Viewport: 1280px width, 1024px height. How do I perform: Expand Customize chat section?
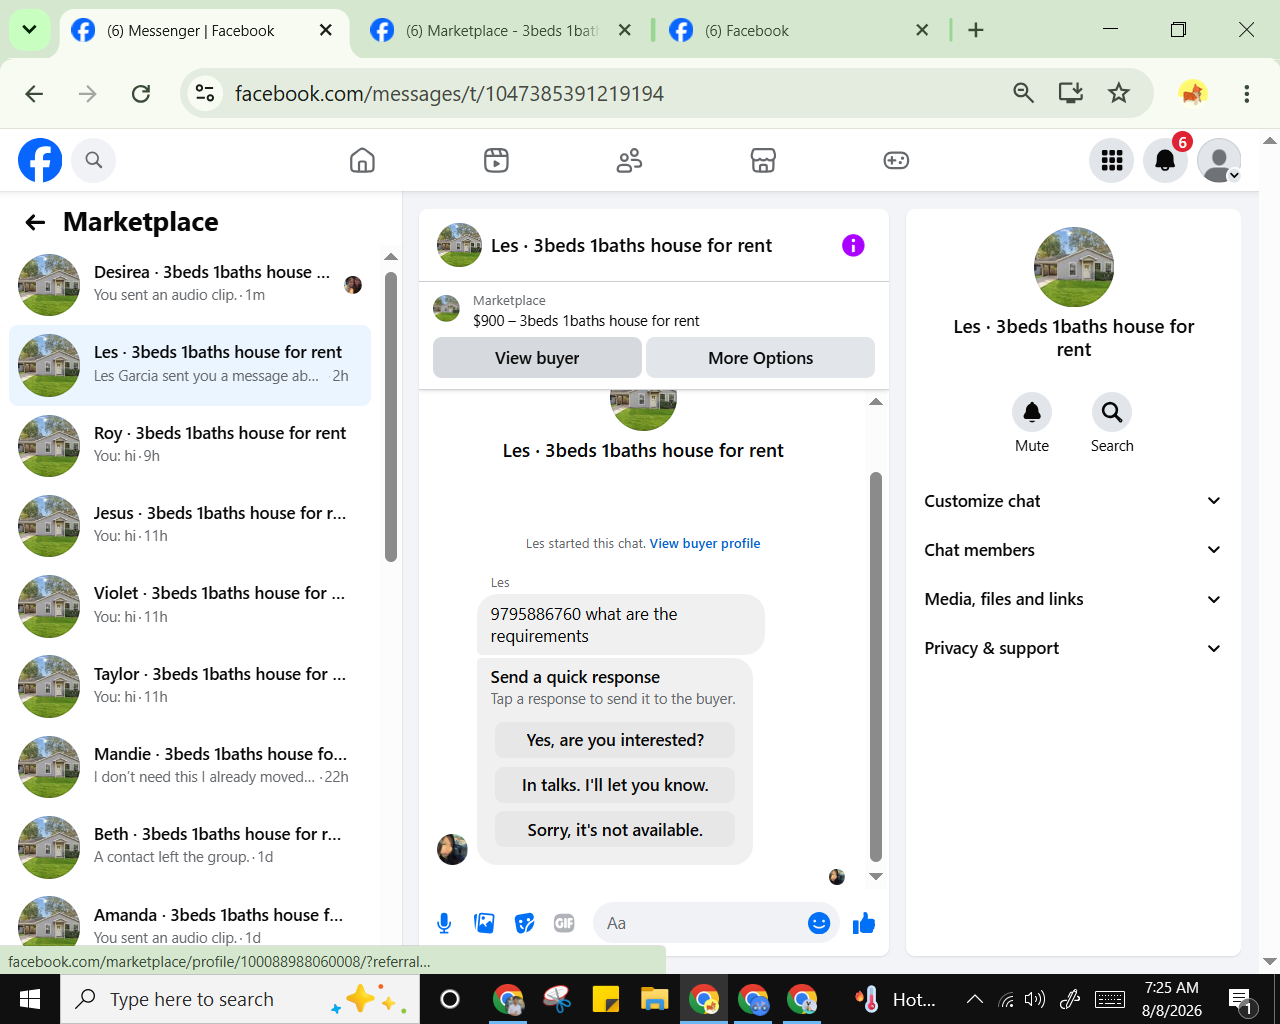click(x=1073, y=501)
